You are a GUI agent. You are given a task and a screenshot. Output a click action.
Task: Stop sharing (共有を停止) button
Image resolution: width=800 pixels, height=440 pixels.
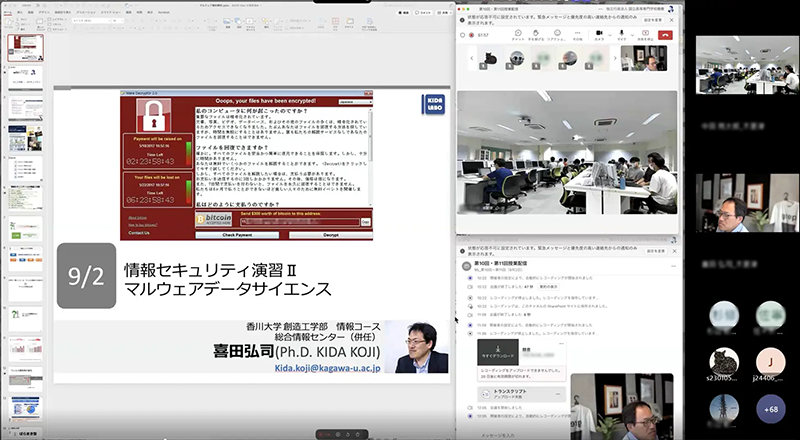[645, 35]
